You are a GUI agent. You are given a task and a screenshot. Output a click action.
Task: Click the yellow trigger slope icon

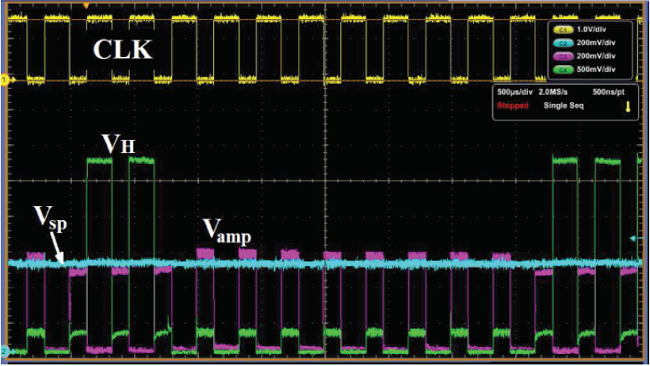coord(628,107)
